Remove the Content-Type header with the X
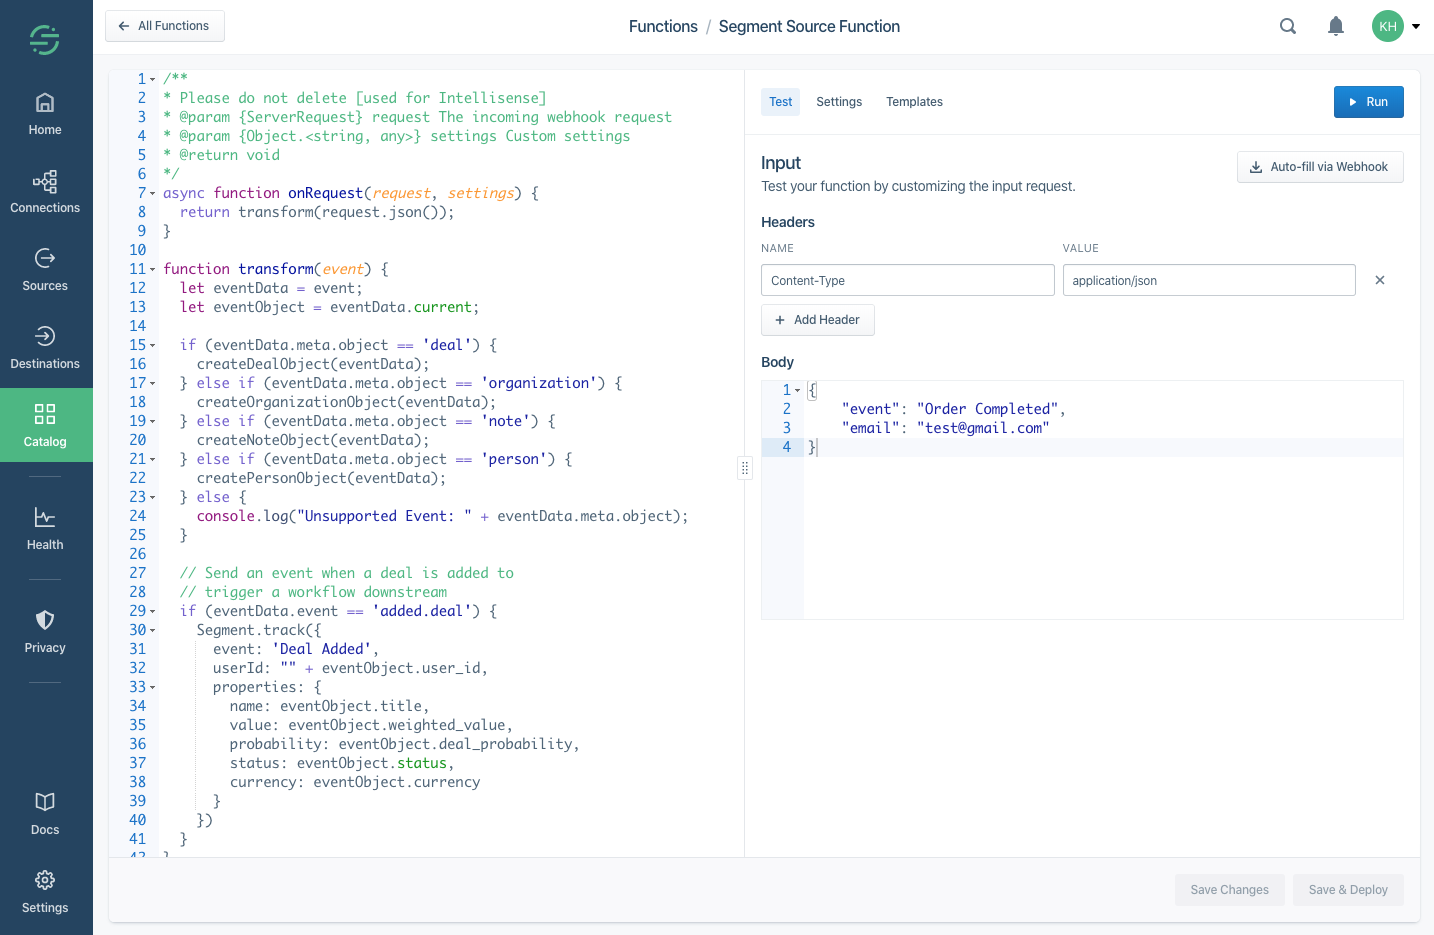This screenshot has height=935, width=1434. pos(1380,280)
